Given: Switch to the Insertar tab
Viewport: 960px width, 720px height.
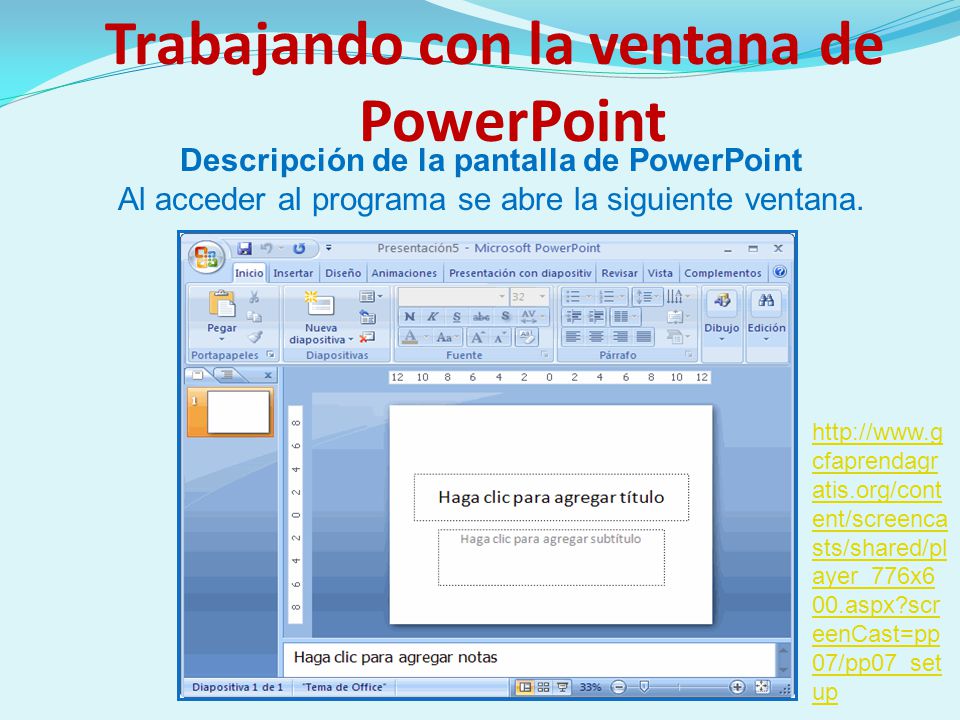Looking at the screenshot, I should click(293, 273).
